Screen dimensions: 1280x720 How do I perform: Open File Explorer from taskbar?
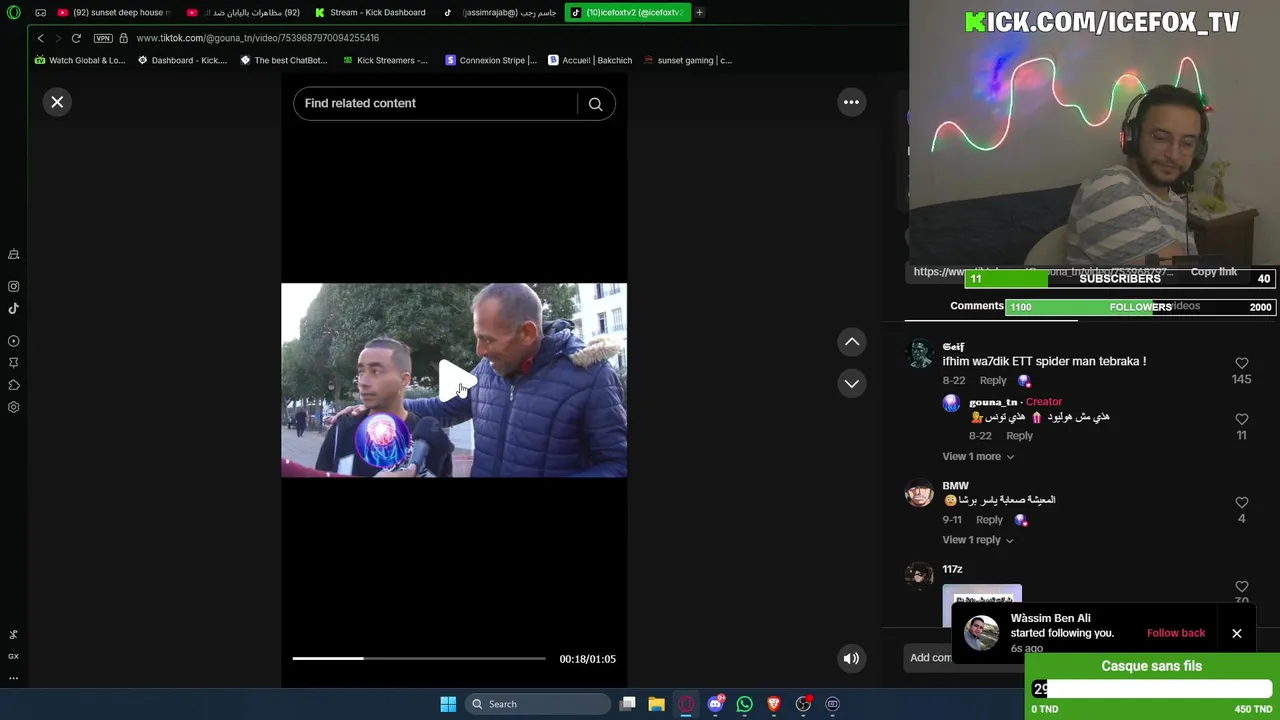[x=656, y=704]
